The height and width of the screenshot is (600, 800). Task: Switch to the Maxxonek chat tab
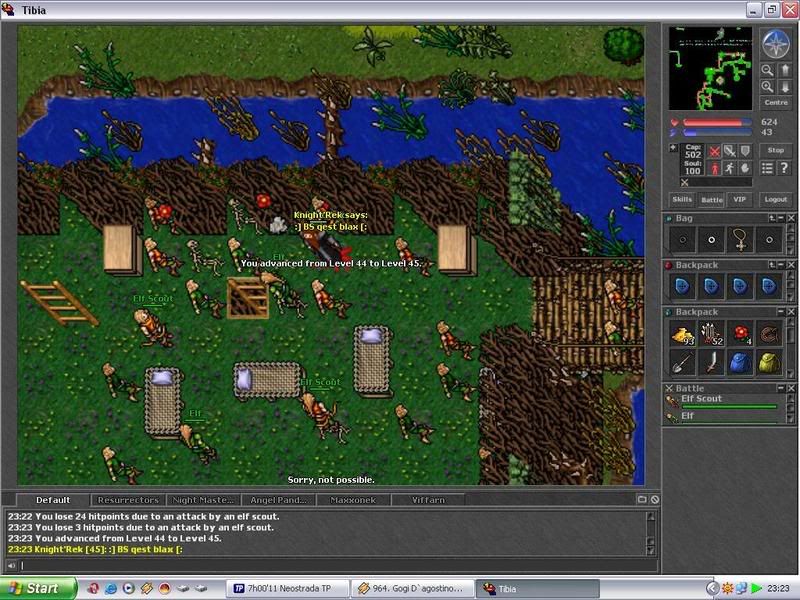(353, 500)
